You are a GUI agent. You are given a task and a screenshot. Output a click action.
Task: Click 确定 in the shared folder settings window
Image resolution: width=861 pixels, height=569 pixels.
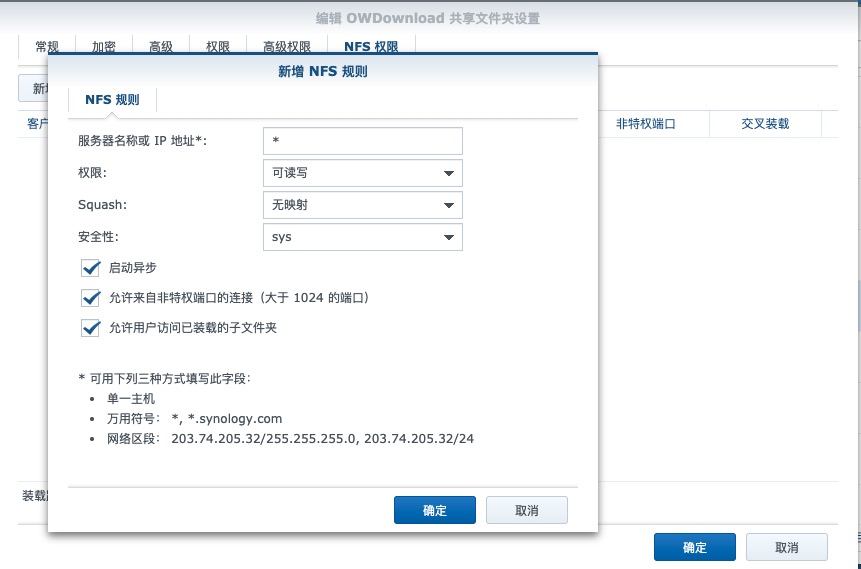point(694,548)
